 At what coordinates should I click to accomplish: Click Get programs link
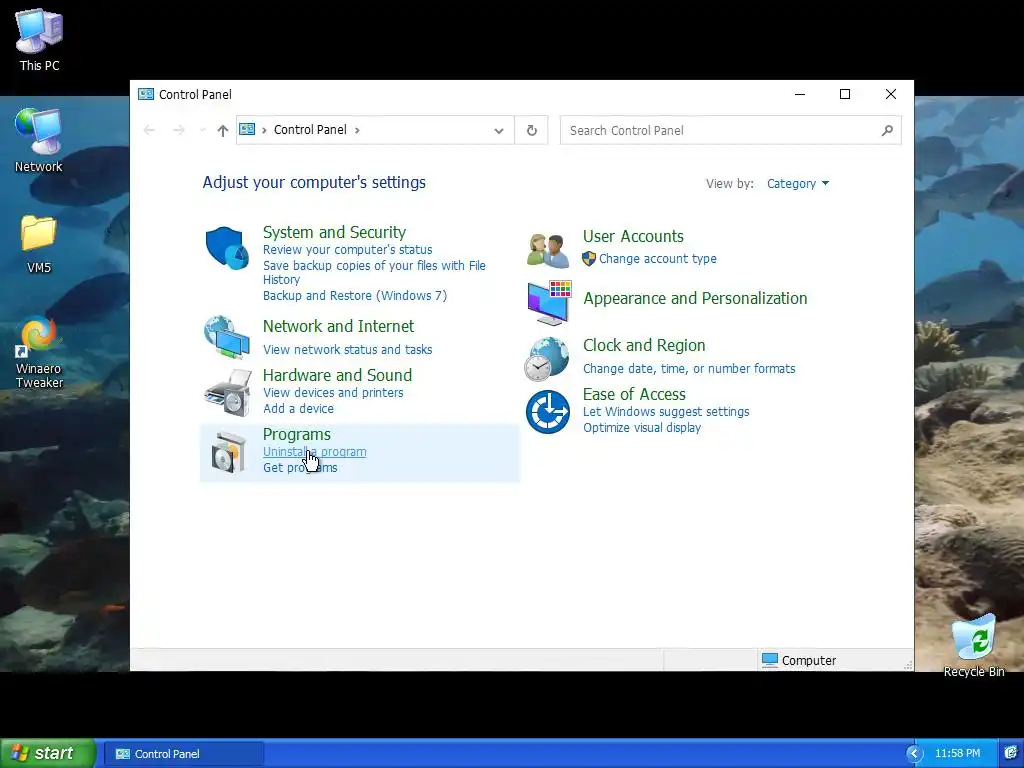point(300,468)
